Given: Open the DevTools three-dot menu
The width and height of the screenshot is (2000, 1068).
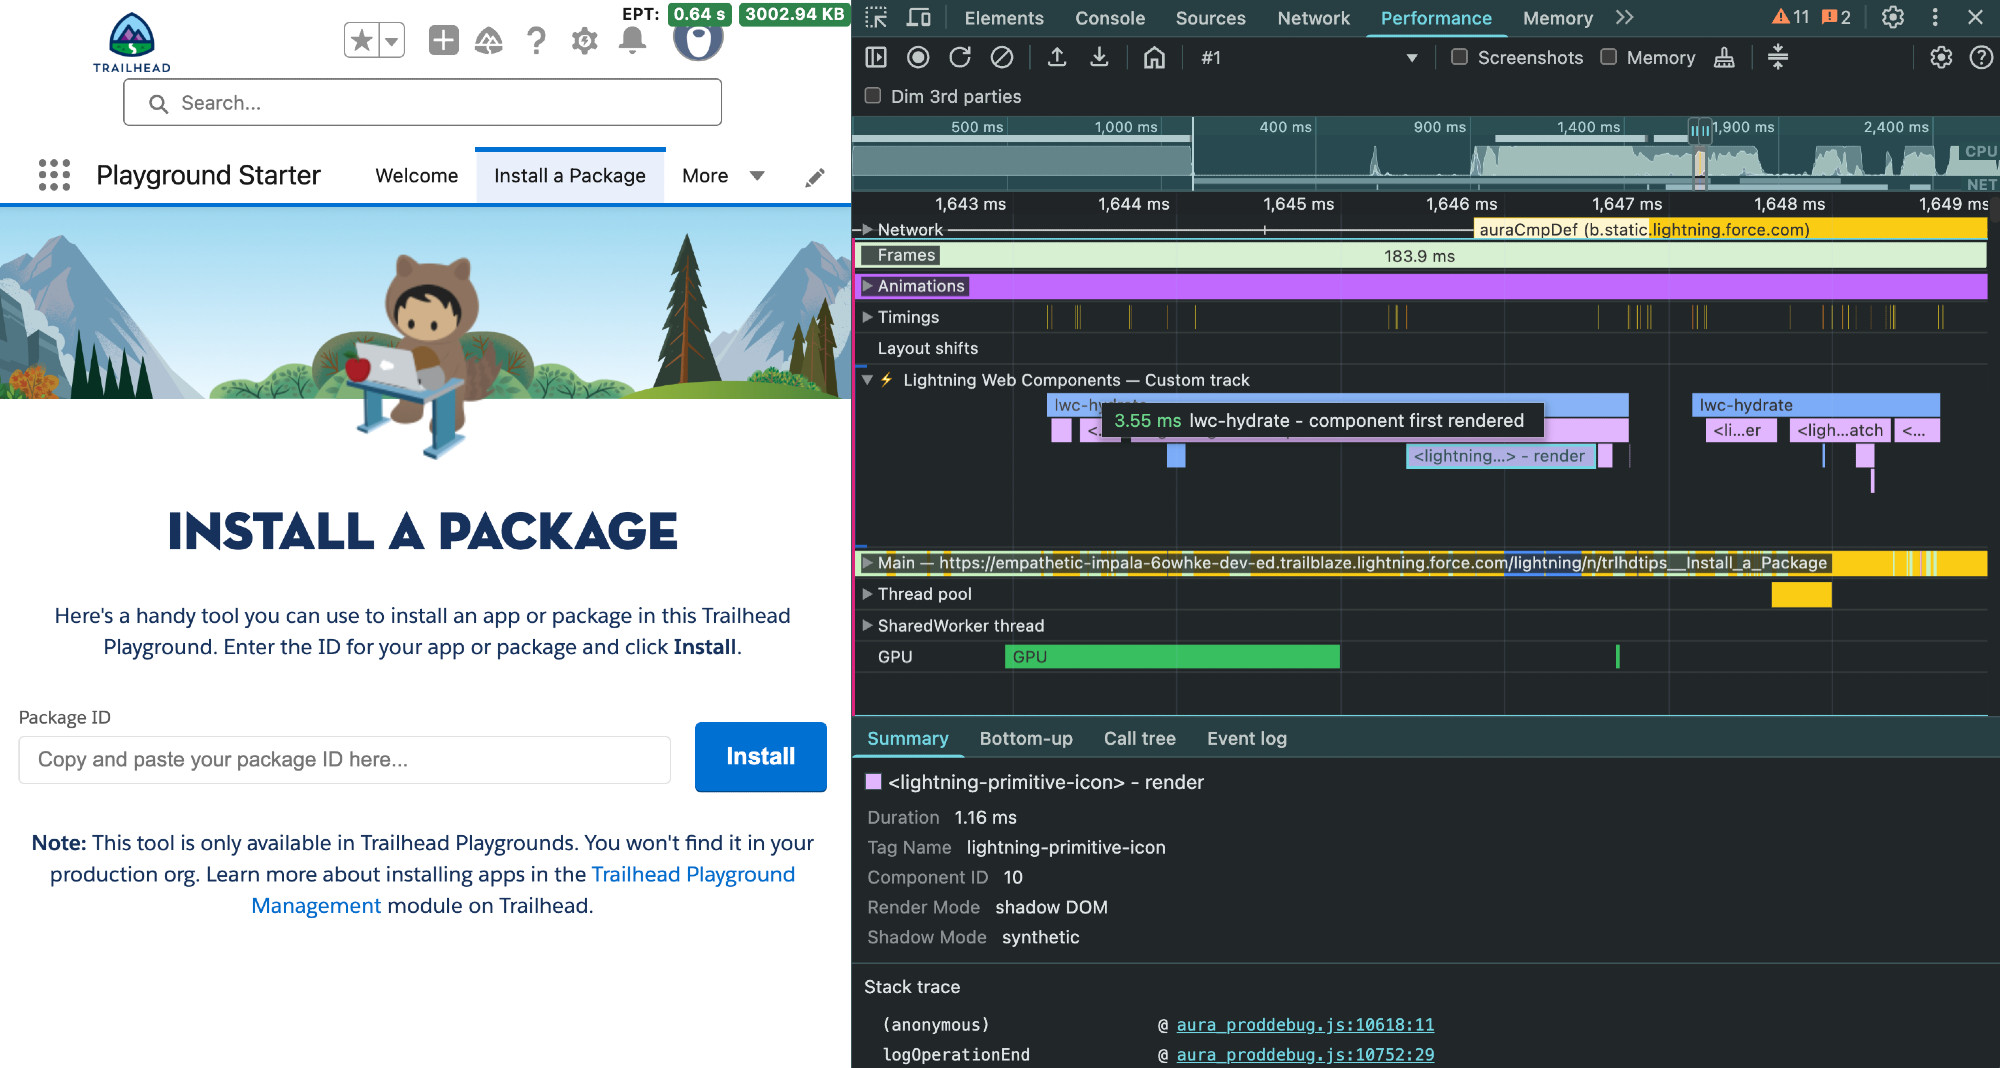Looking at the screenshot, I should [1935, 17].
